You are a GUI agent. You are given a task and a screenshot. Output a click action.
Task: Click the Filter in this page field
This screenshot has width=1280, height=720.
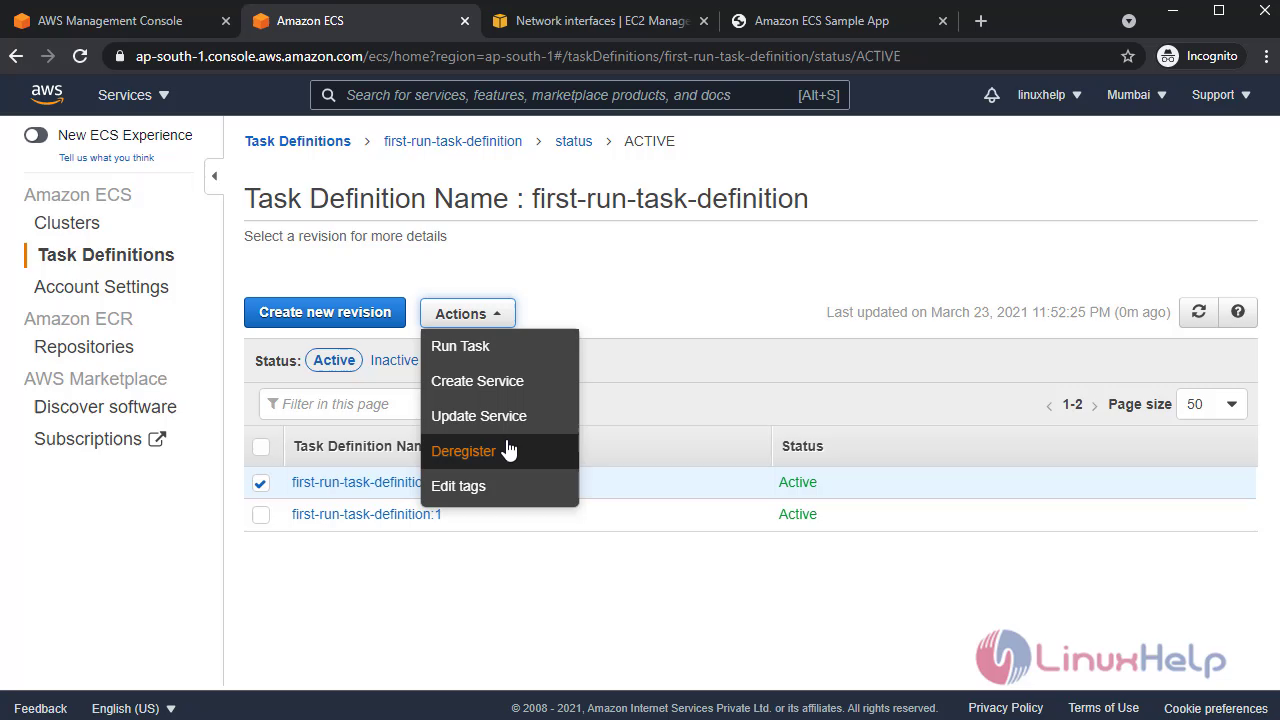click(x=340, y=404)
